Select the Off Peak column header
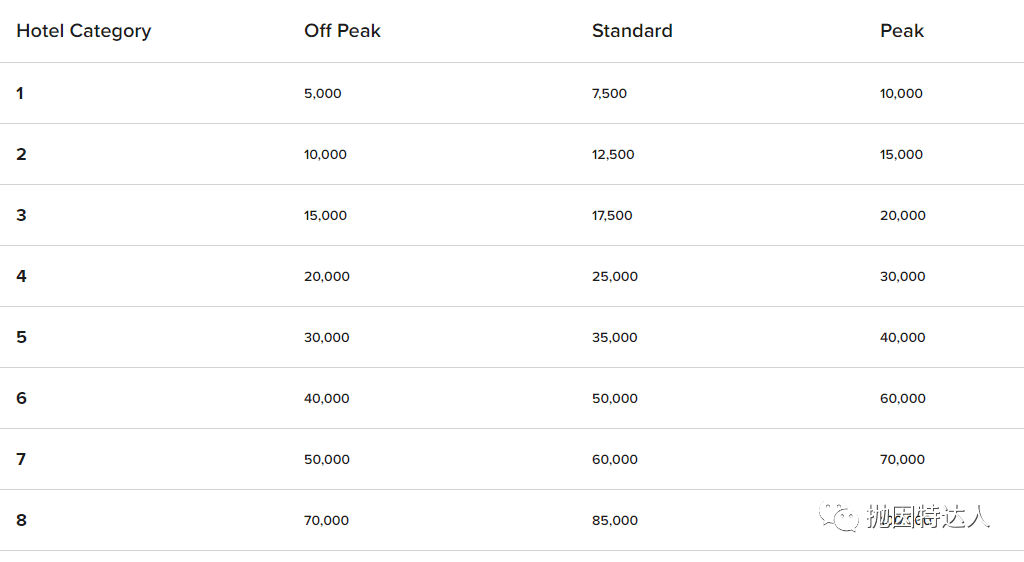The image size is (1024, 562). tap(342, 31)
